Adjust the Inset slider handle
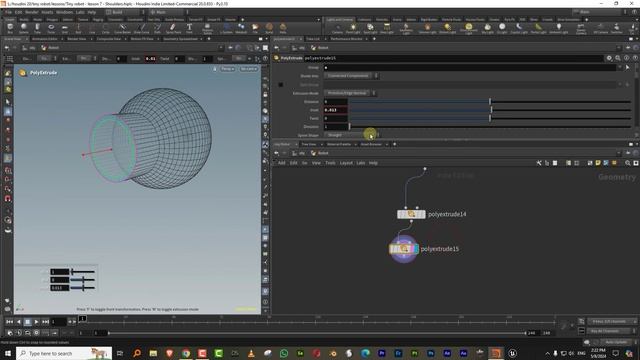 click(x=491, y=110)
